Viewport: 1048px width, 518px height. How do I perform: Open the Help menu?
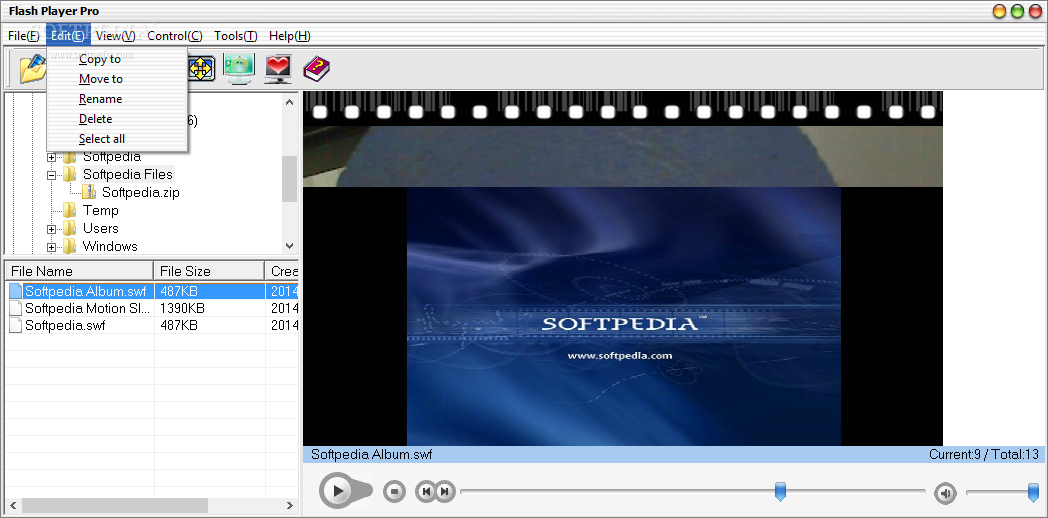[289, 36]
